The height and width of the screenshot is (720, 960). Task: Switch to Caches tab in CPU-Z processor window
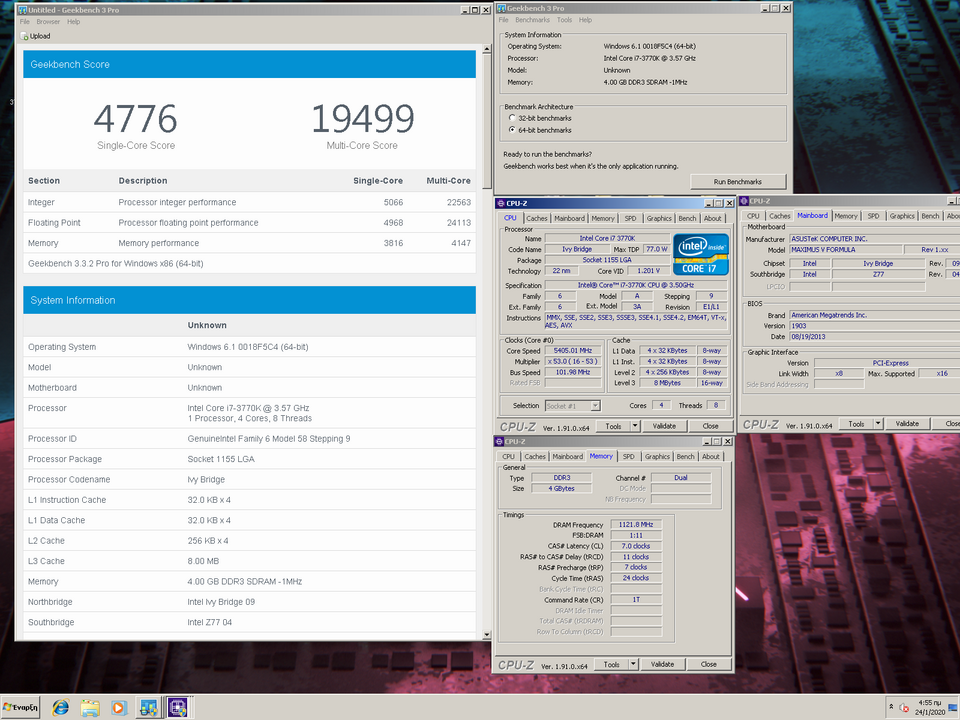tap(536, 218)
